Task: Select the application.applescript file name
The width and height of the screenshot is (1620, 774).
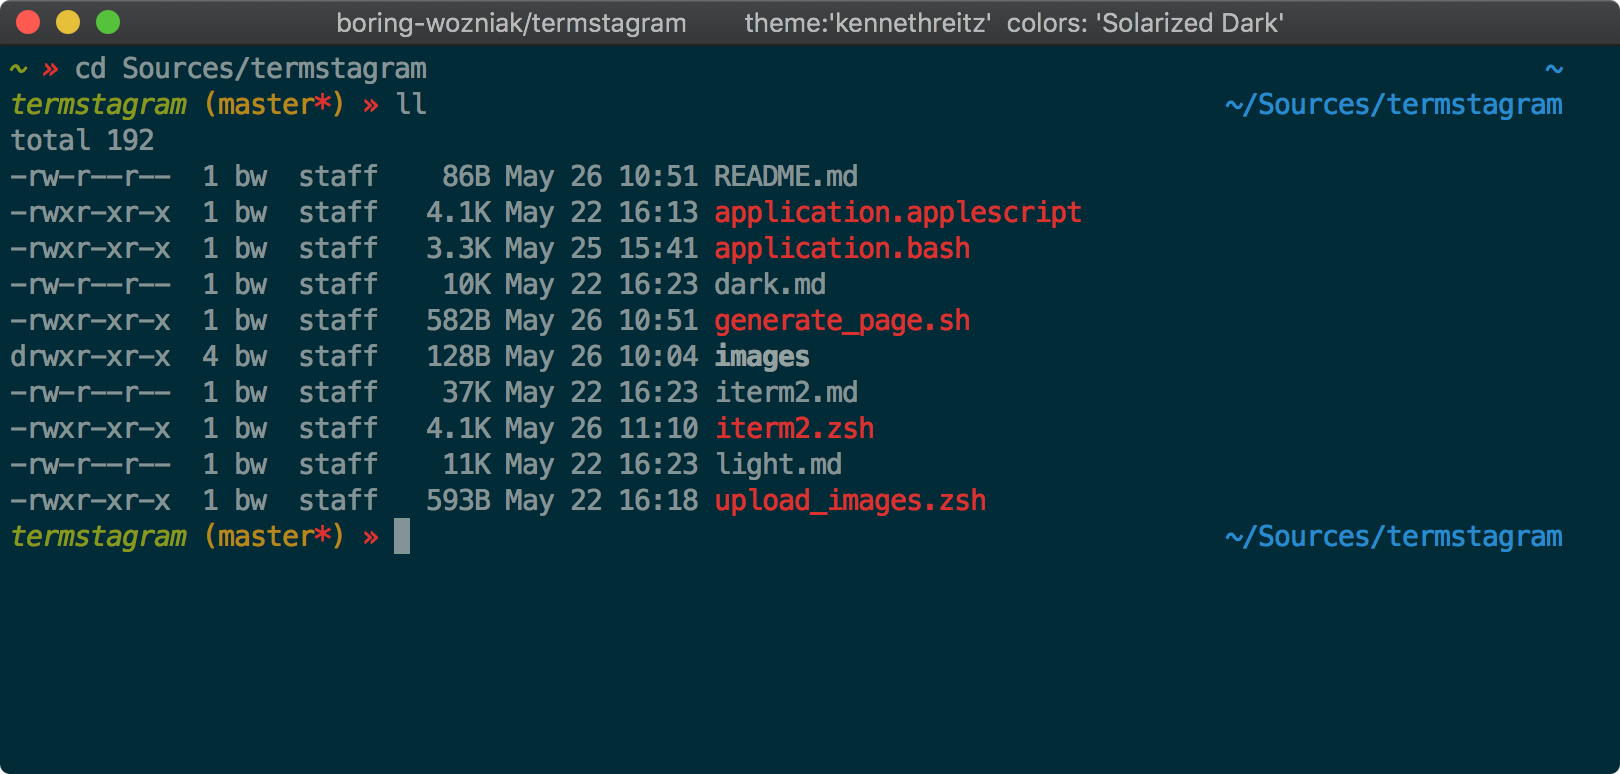Action: [x=897, y=213]
